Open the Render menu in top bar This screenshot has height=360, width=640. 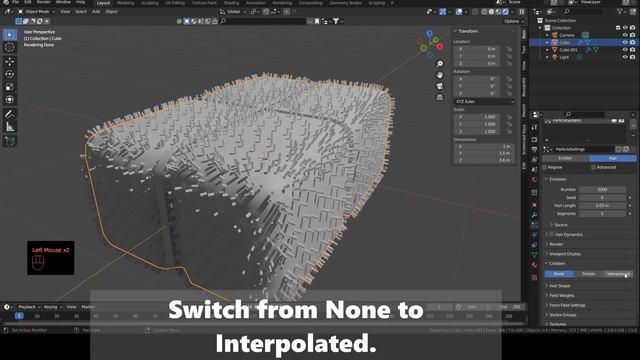click(44, 2)
